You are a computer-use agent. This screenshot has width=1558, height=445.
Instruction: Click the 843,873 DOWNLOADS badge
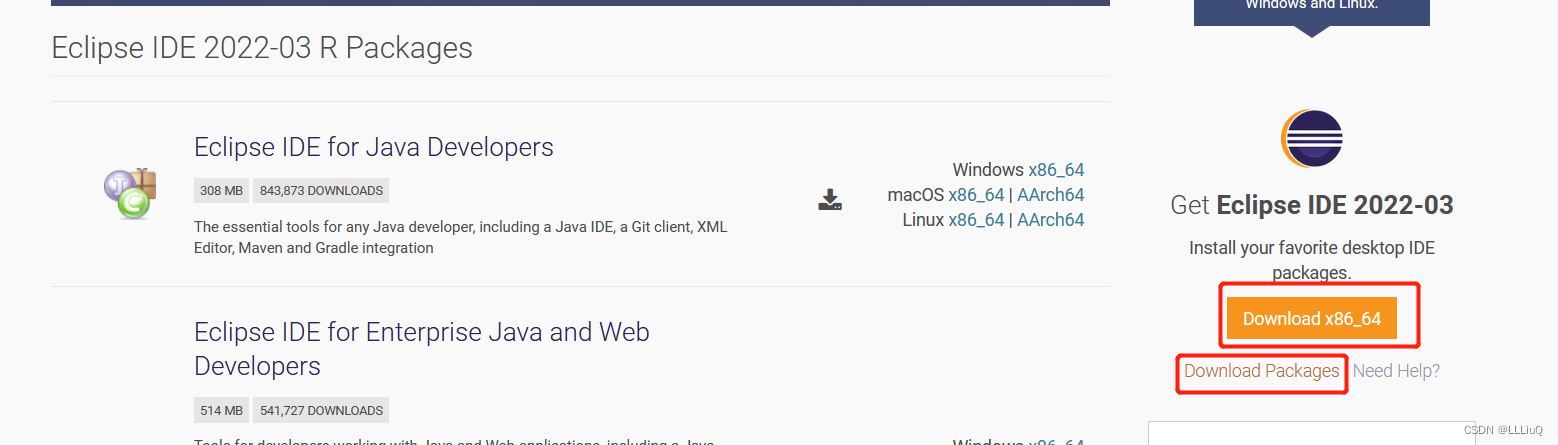click(321, 190)
